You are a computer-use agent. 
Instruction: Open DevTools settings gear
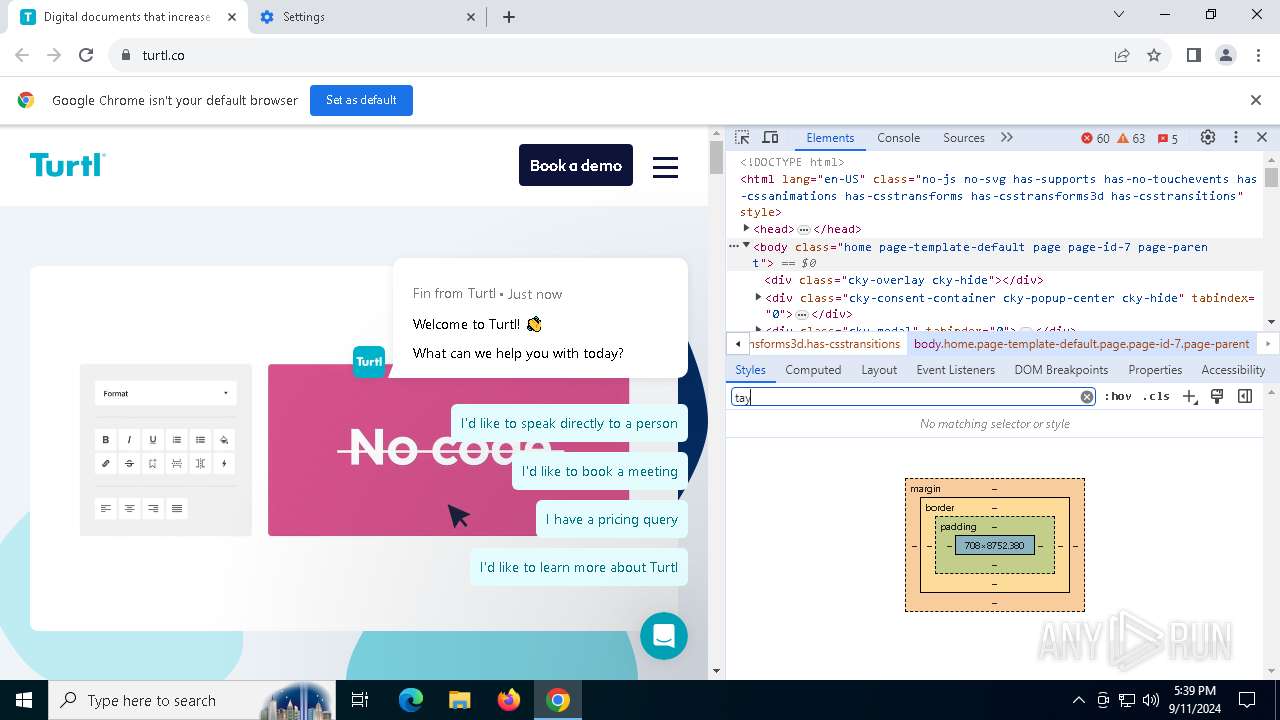point(1208,138)
